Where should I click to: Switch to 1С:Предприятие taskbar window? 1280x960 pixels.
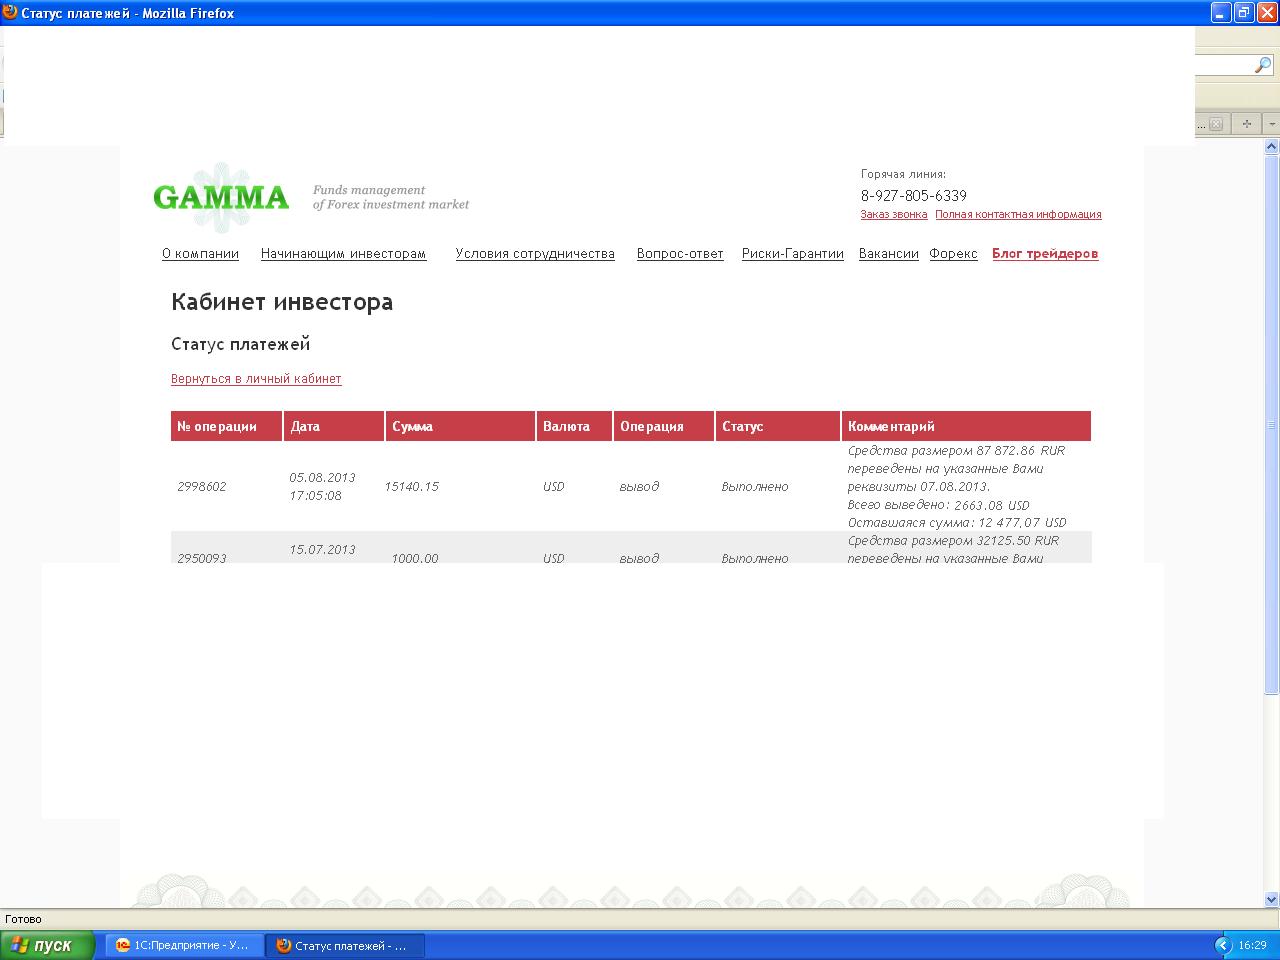(x=184, y=945)
